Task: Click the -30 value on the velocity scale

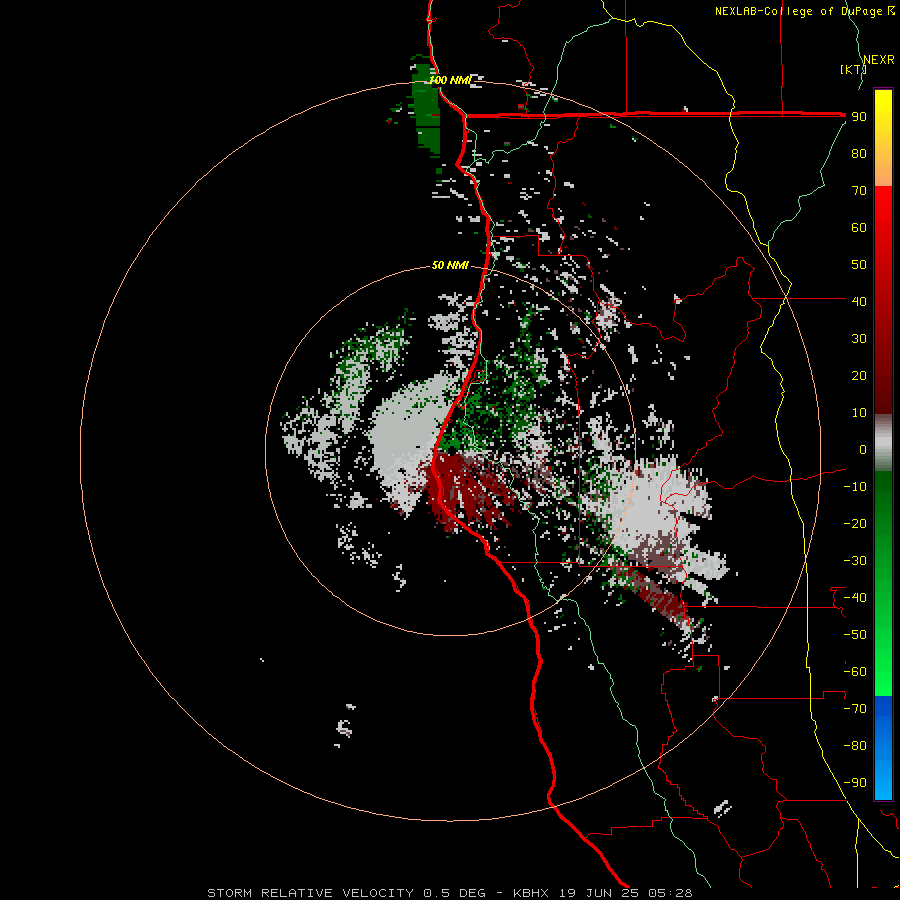Action: tap(855, 561)
